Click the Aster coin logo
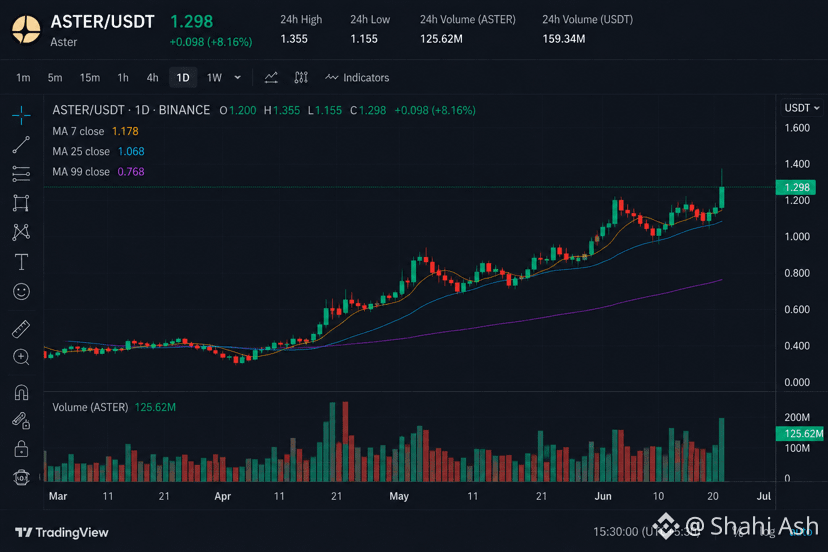The image size is (828, 552). point(26,30)
